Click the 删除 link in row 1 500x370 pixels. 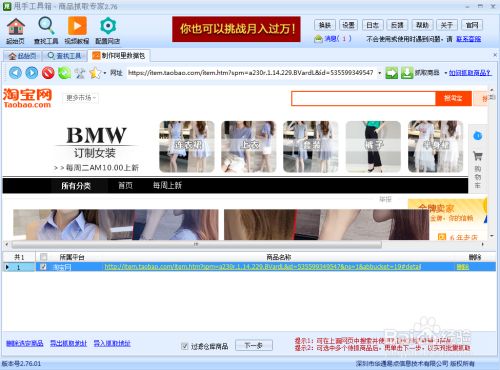(463, 267)
